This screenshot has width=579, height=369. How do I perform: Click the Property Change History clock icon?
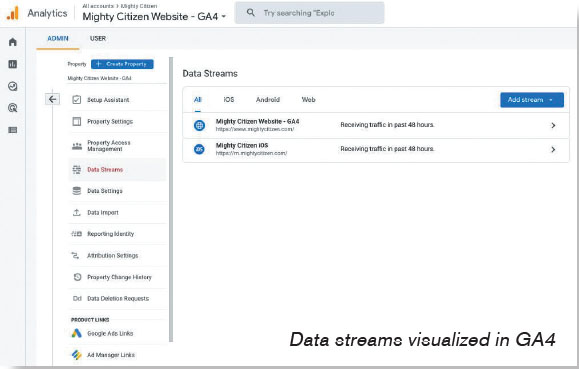(77, 277)
